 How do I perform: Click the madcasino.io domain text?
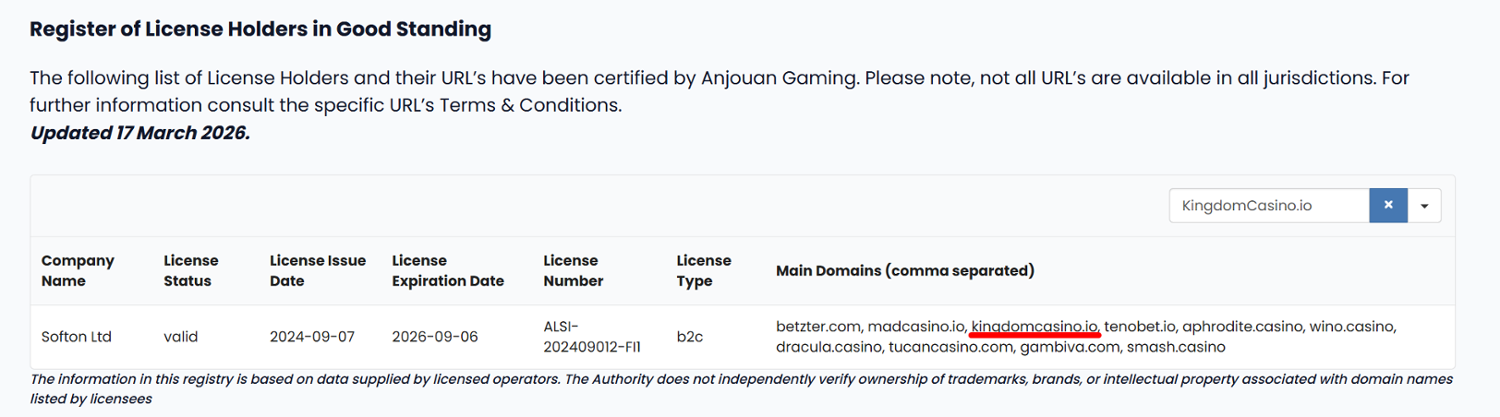tap(916, 327)
